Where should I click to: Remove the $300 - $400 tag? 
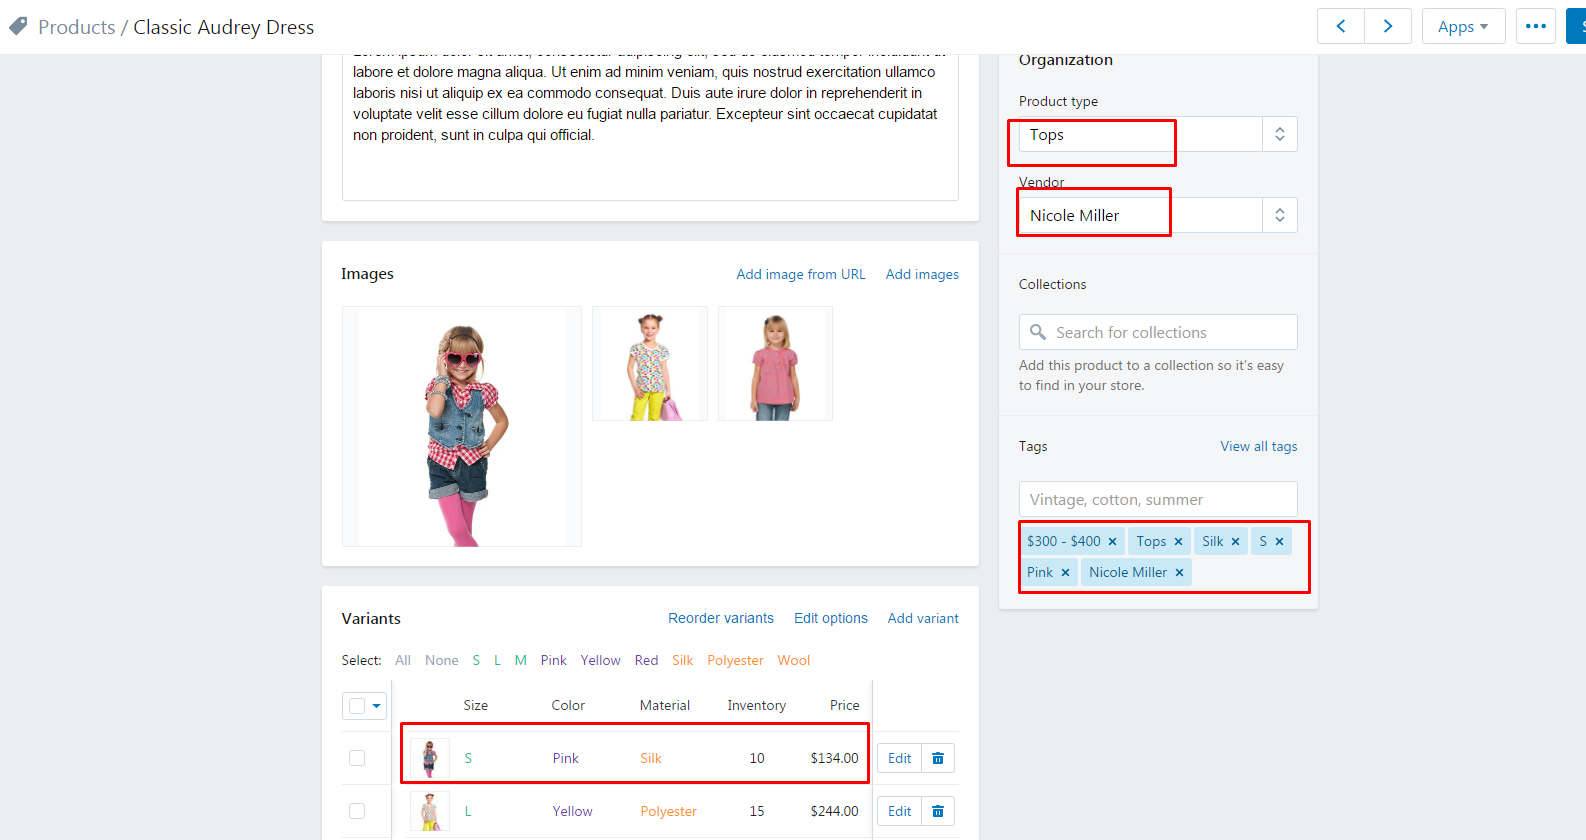(1112, 541)
